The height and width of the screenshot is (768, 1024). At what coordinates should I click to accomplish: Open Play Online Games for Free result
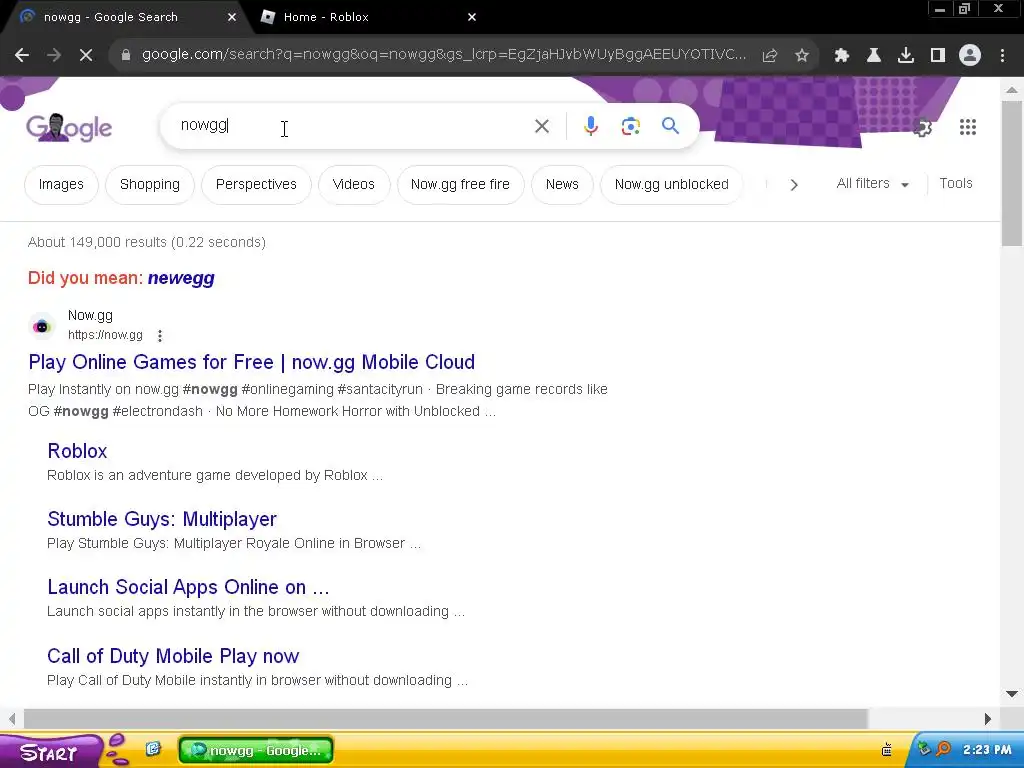[251, 362]
